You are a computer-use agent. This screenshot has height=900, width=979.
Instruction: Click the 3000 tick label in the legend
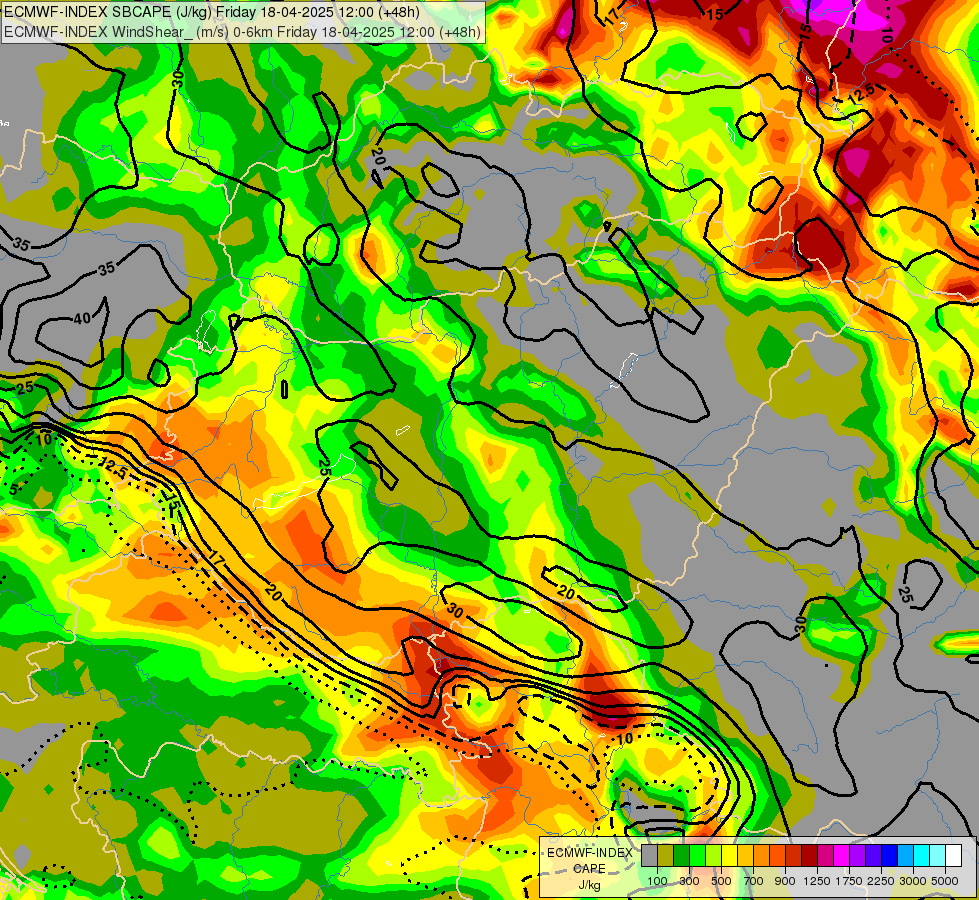pyautogui.click(x=913, y=881)
